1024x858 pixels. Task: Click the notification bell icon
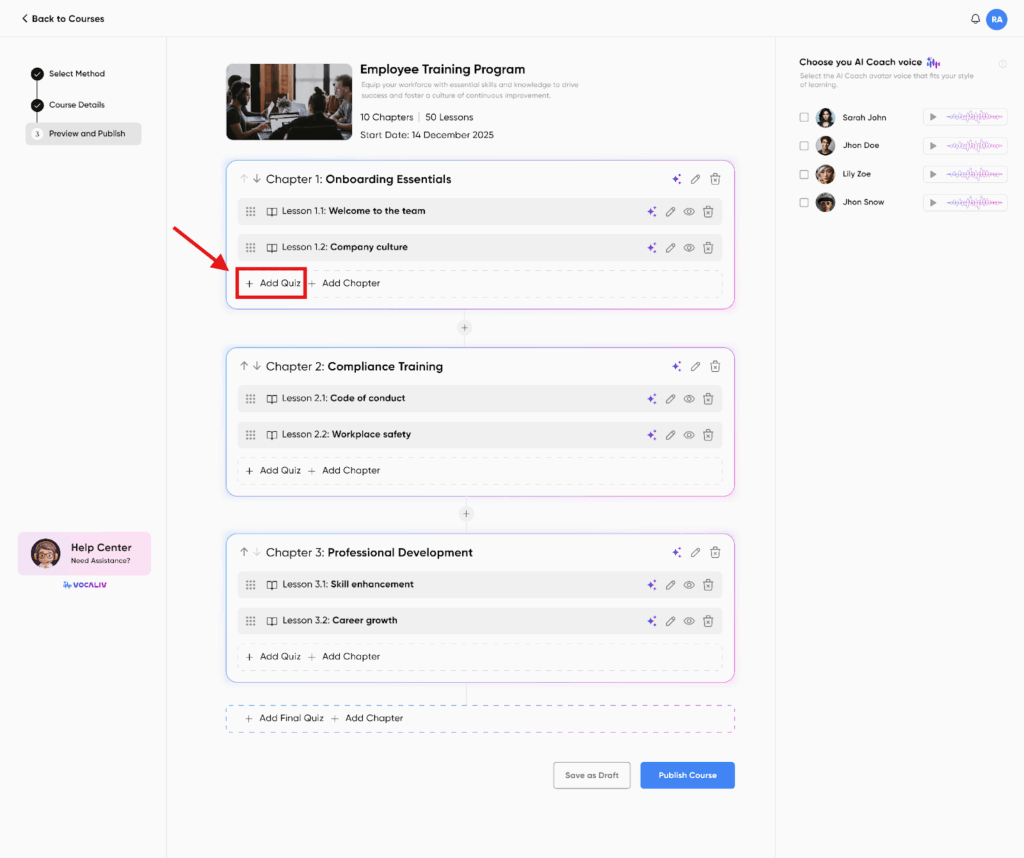point(975,19)
